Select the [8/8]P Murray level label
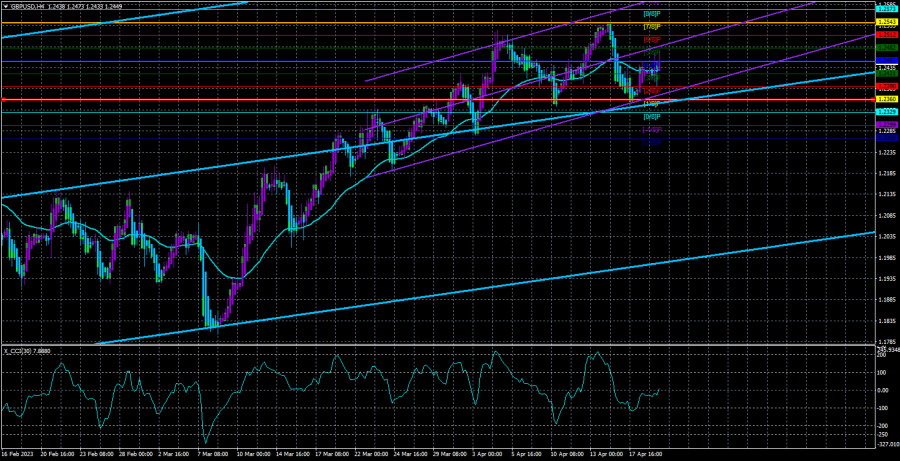 pos(651,13)
